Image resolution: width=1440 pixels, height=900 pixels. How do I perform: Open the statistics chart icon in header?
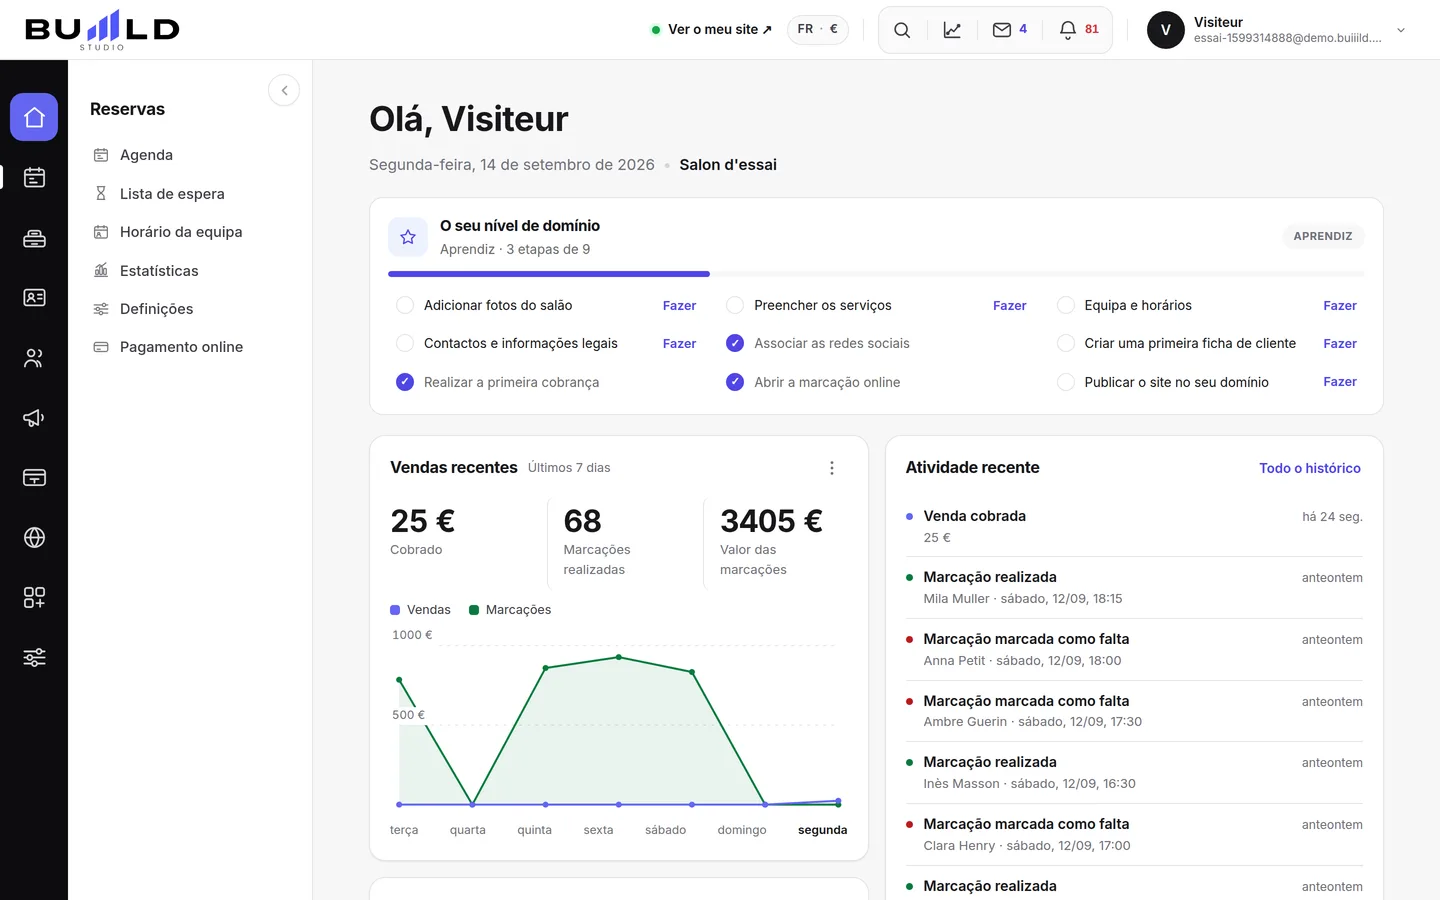click(952, 30)
